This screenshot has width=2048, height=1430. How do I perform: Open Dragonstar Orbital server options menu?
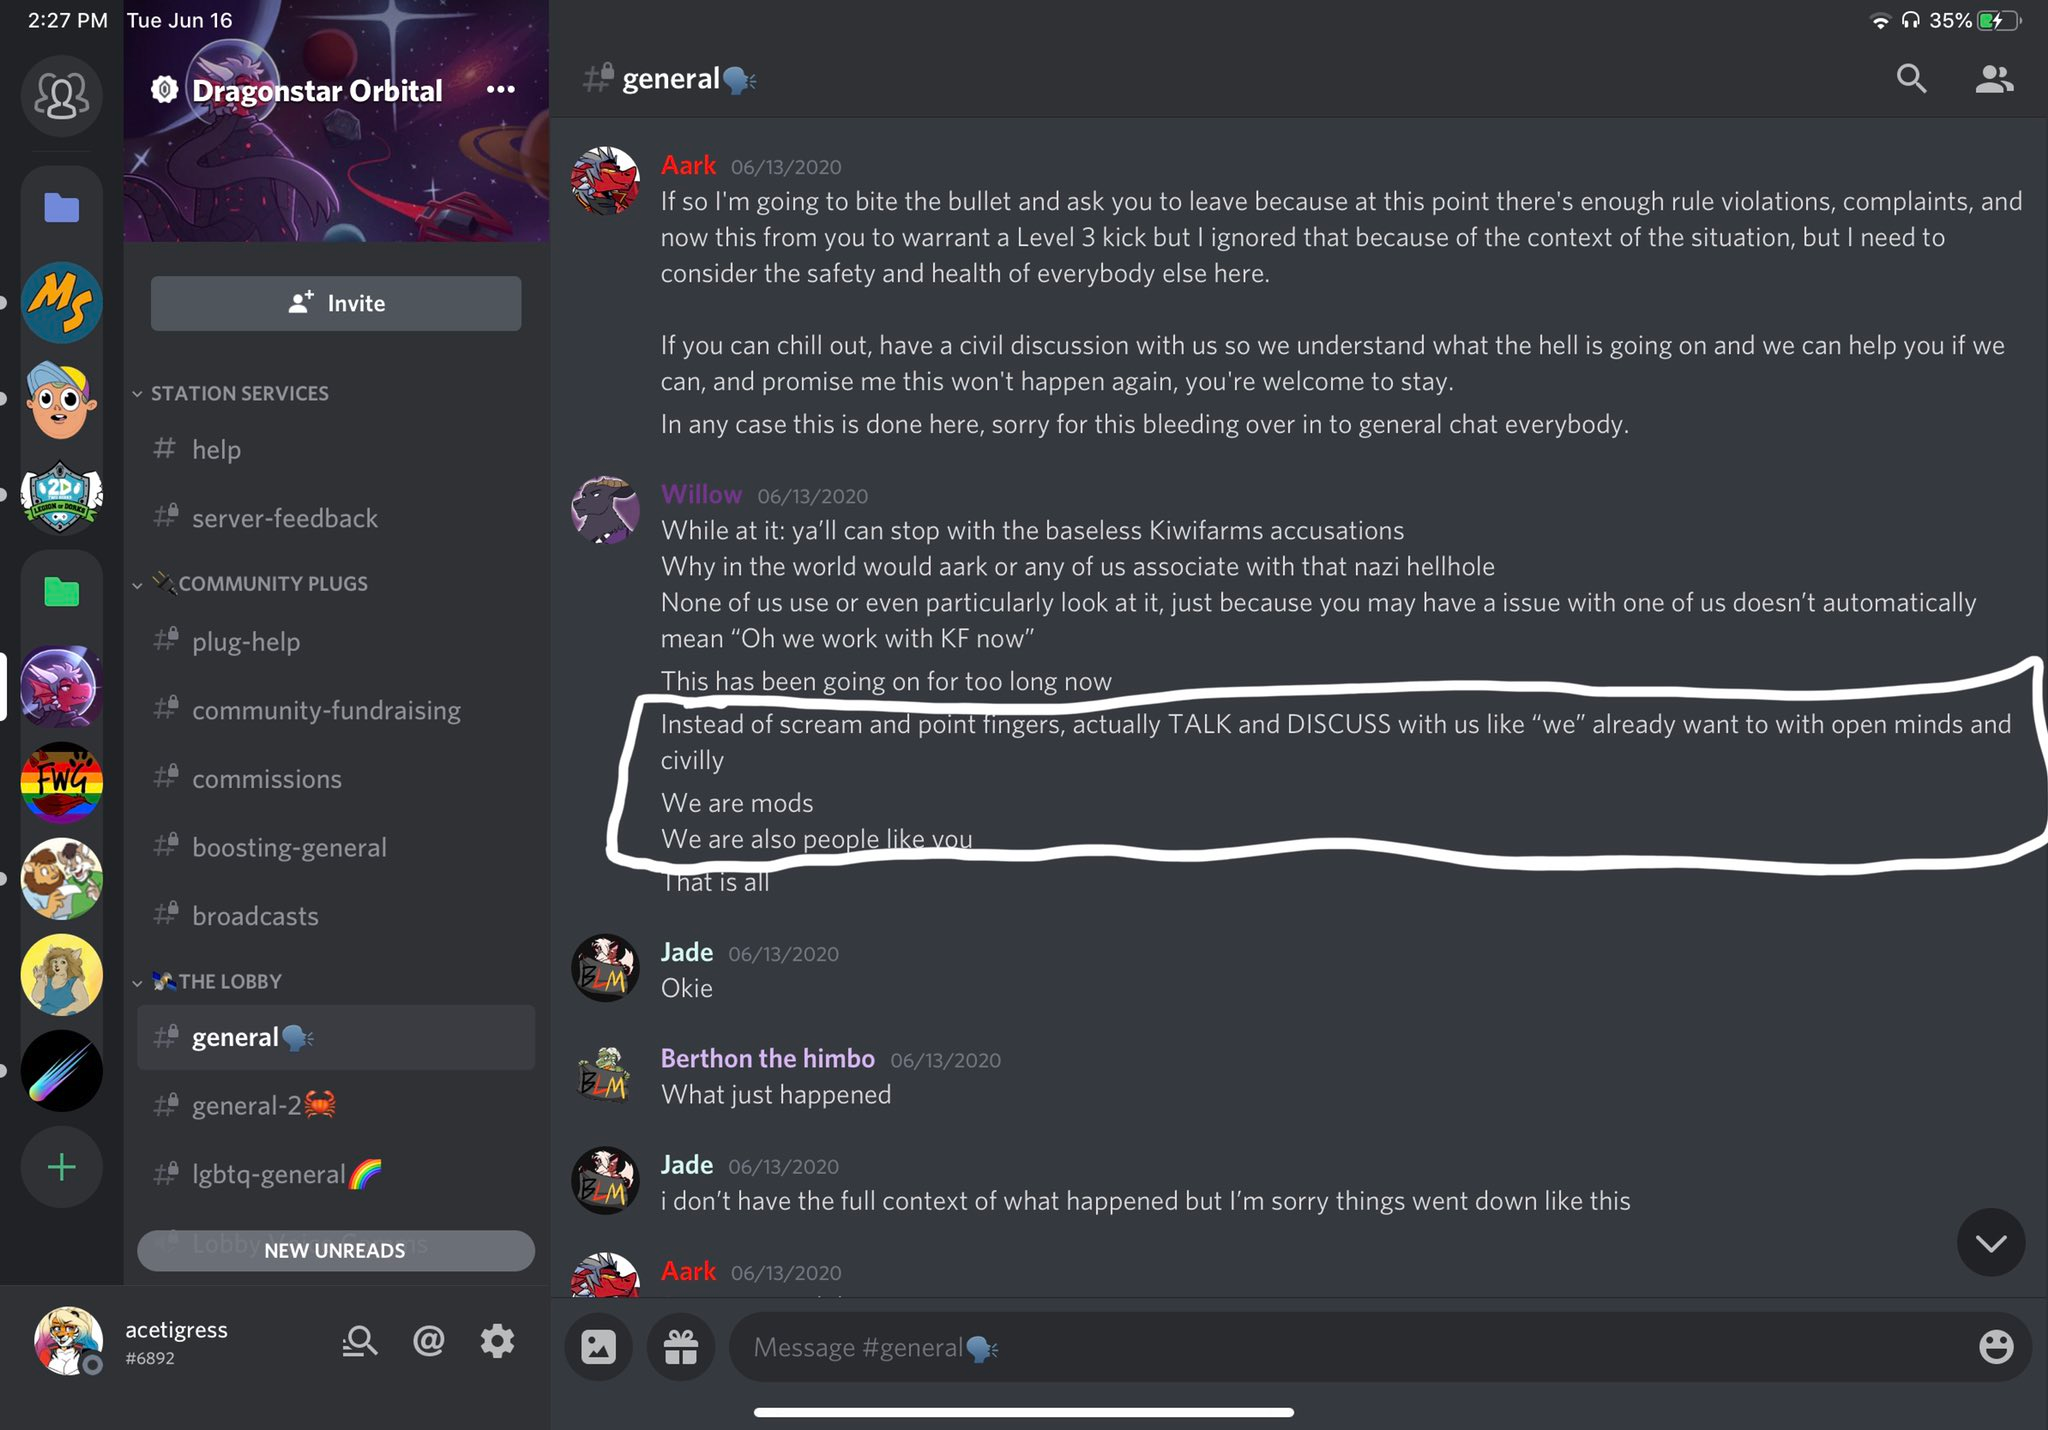(500, 90)
